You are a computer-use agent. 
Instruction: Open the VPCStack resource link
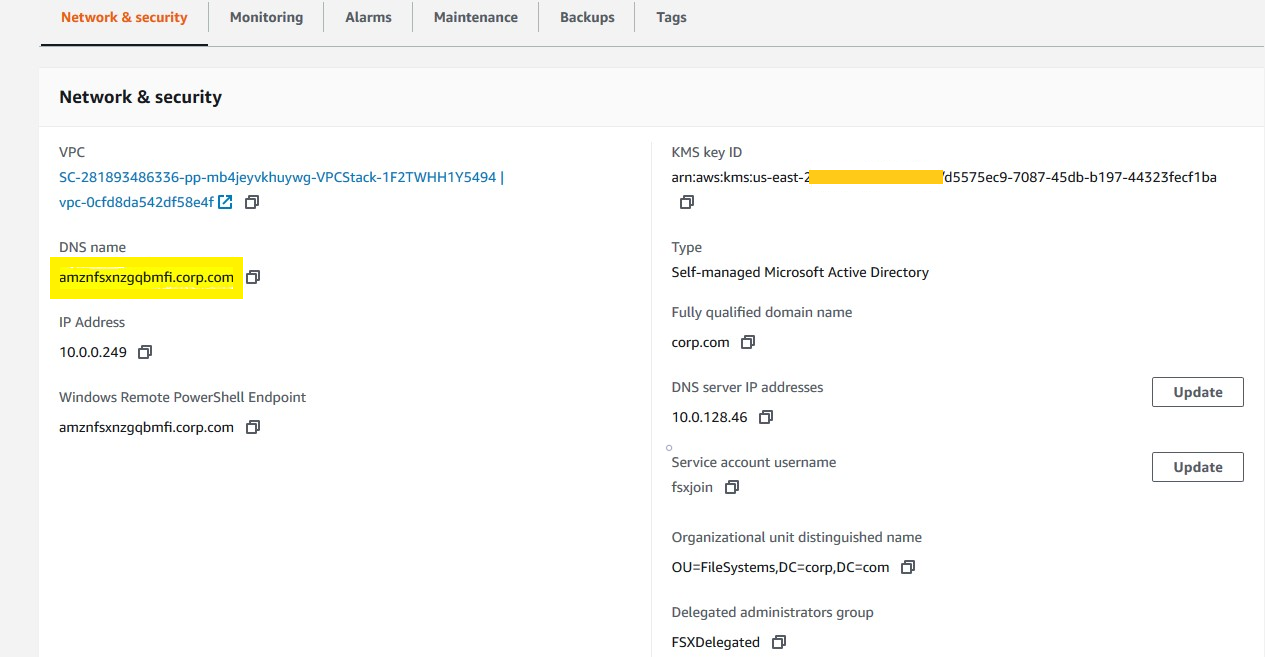[278, 176]
